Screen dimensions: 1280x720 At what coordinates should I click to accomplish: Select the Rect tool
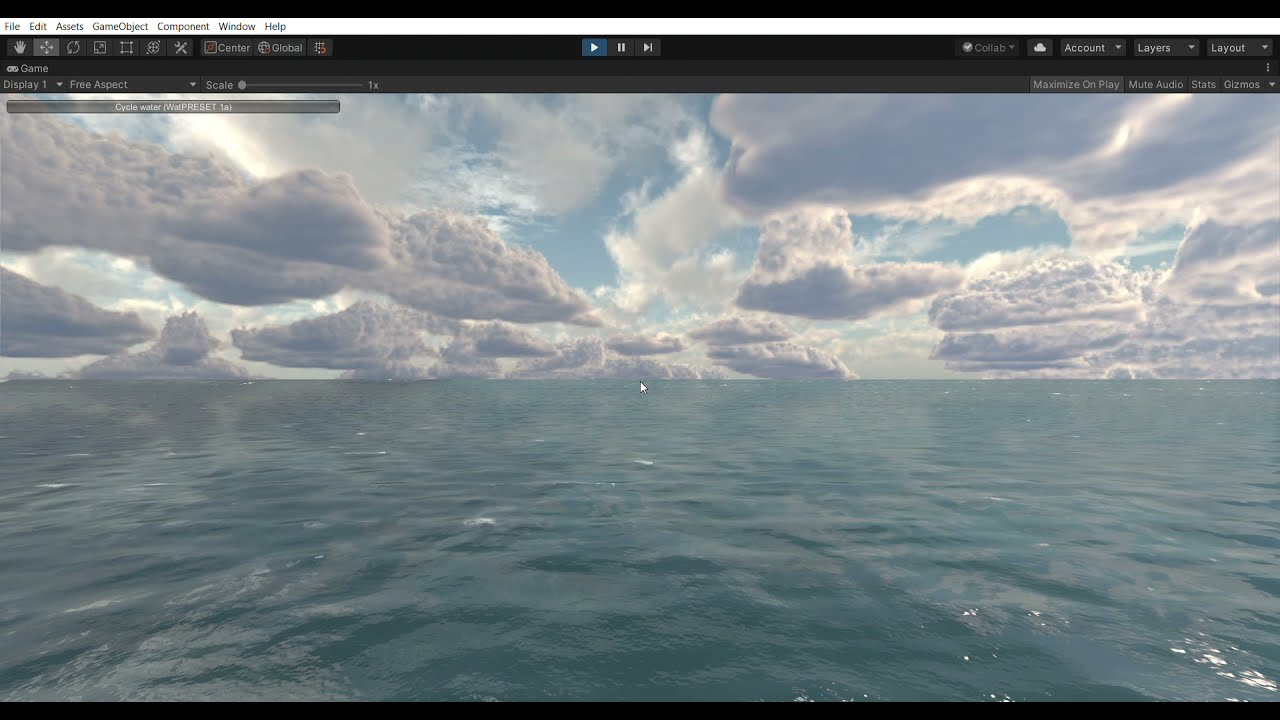coord(126,48)
